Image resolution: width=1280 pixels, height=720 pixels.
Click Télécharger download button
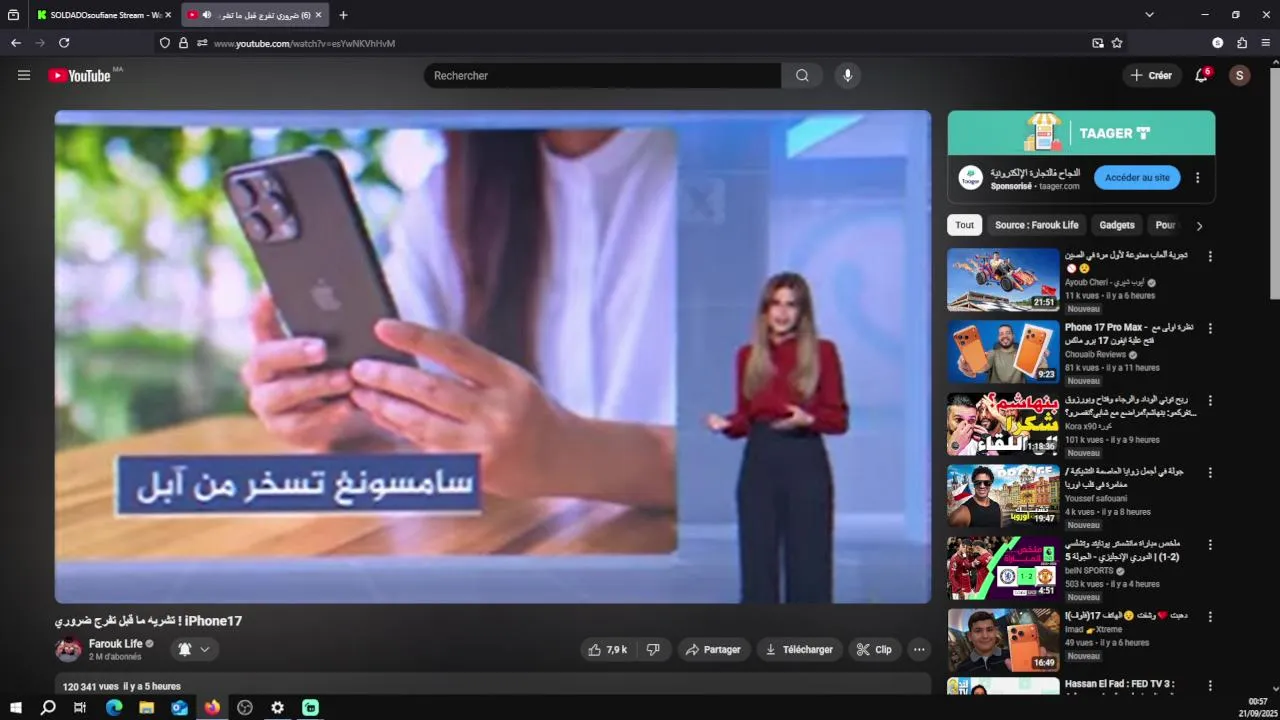[x=799, y=649]
